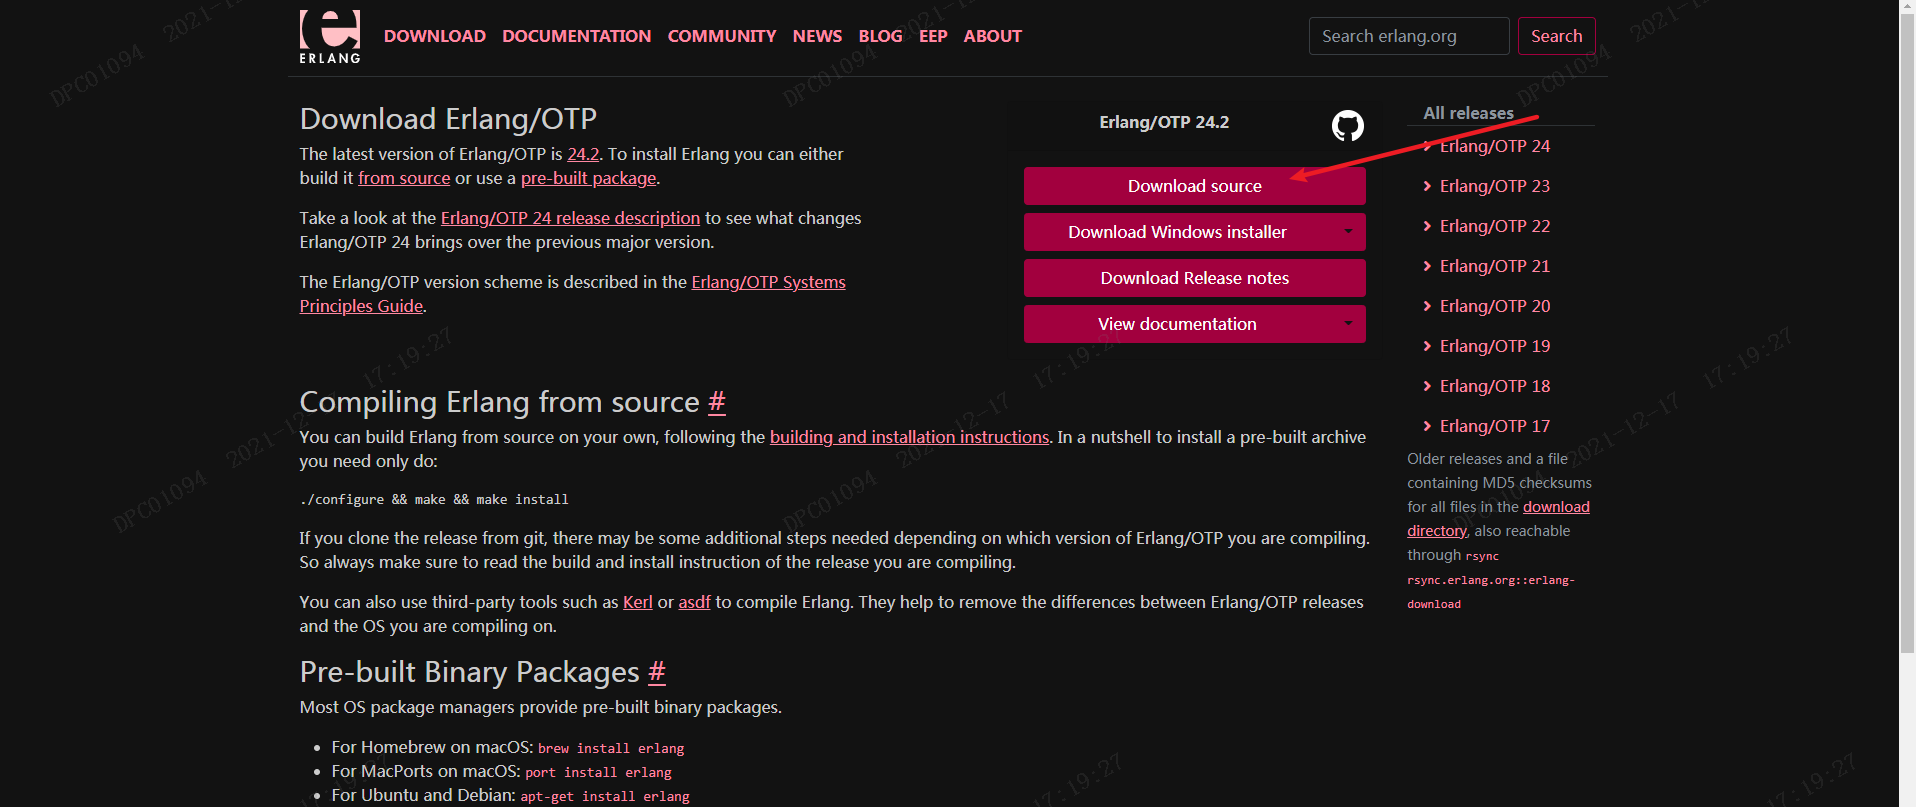This screenshot has width=1916, height=807.
Task: Expand the Erlang/OTP 18 chevron
Action: click(x=1427, y=386)
